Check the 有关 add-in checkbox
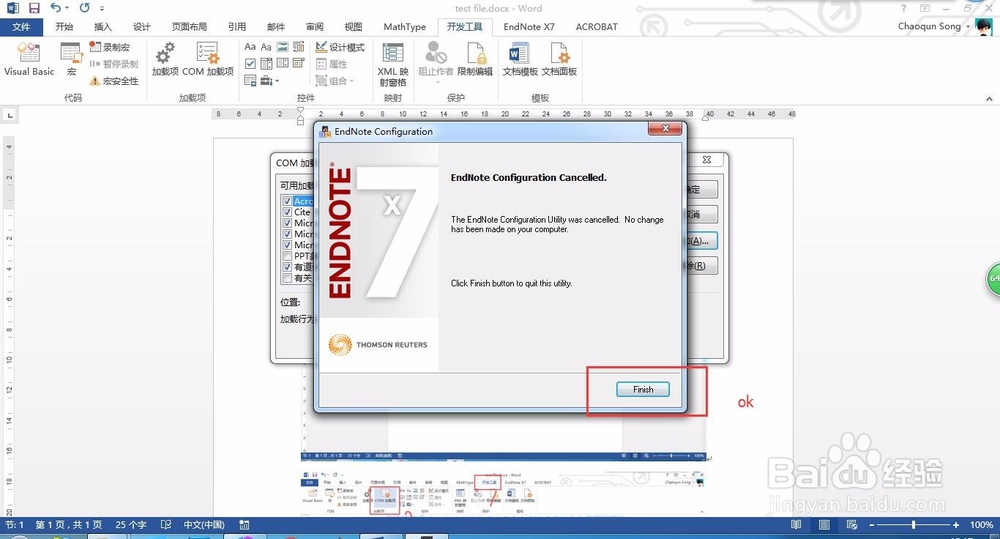The height and width of the screenshot is (539, 1000). 287,278
